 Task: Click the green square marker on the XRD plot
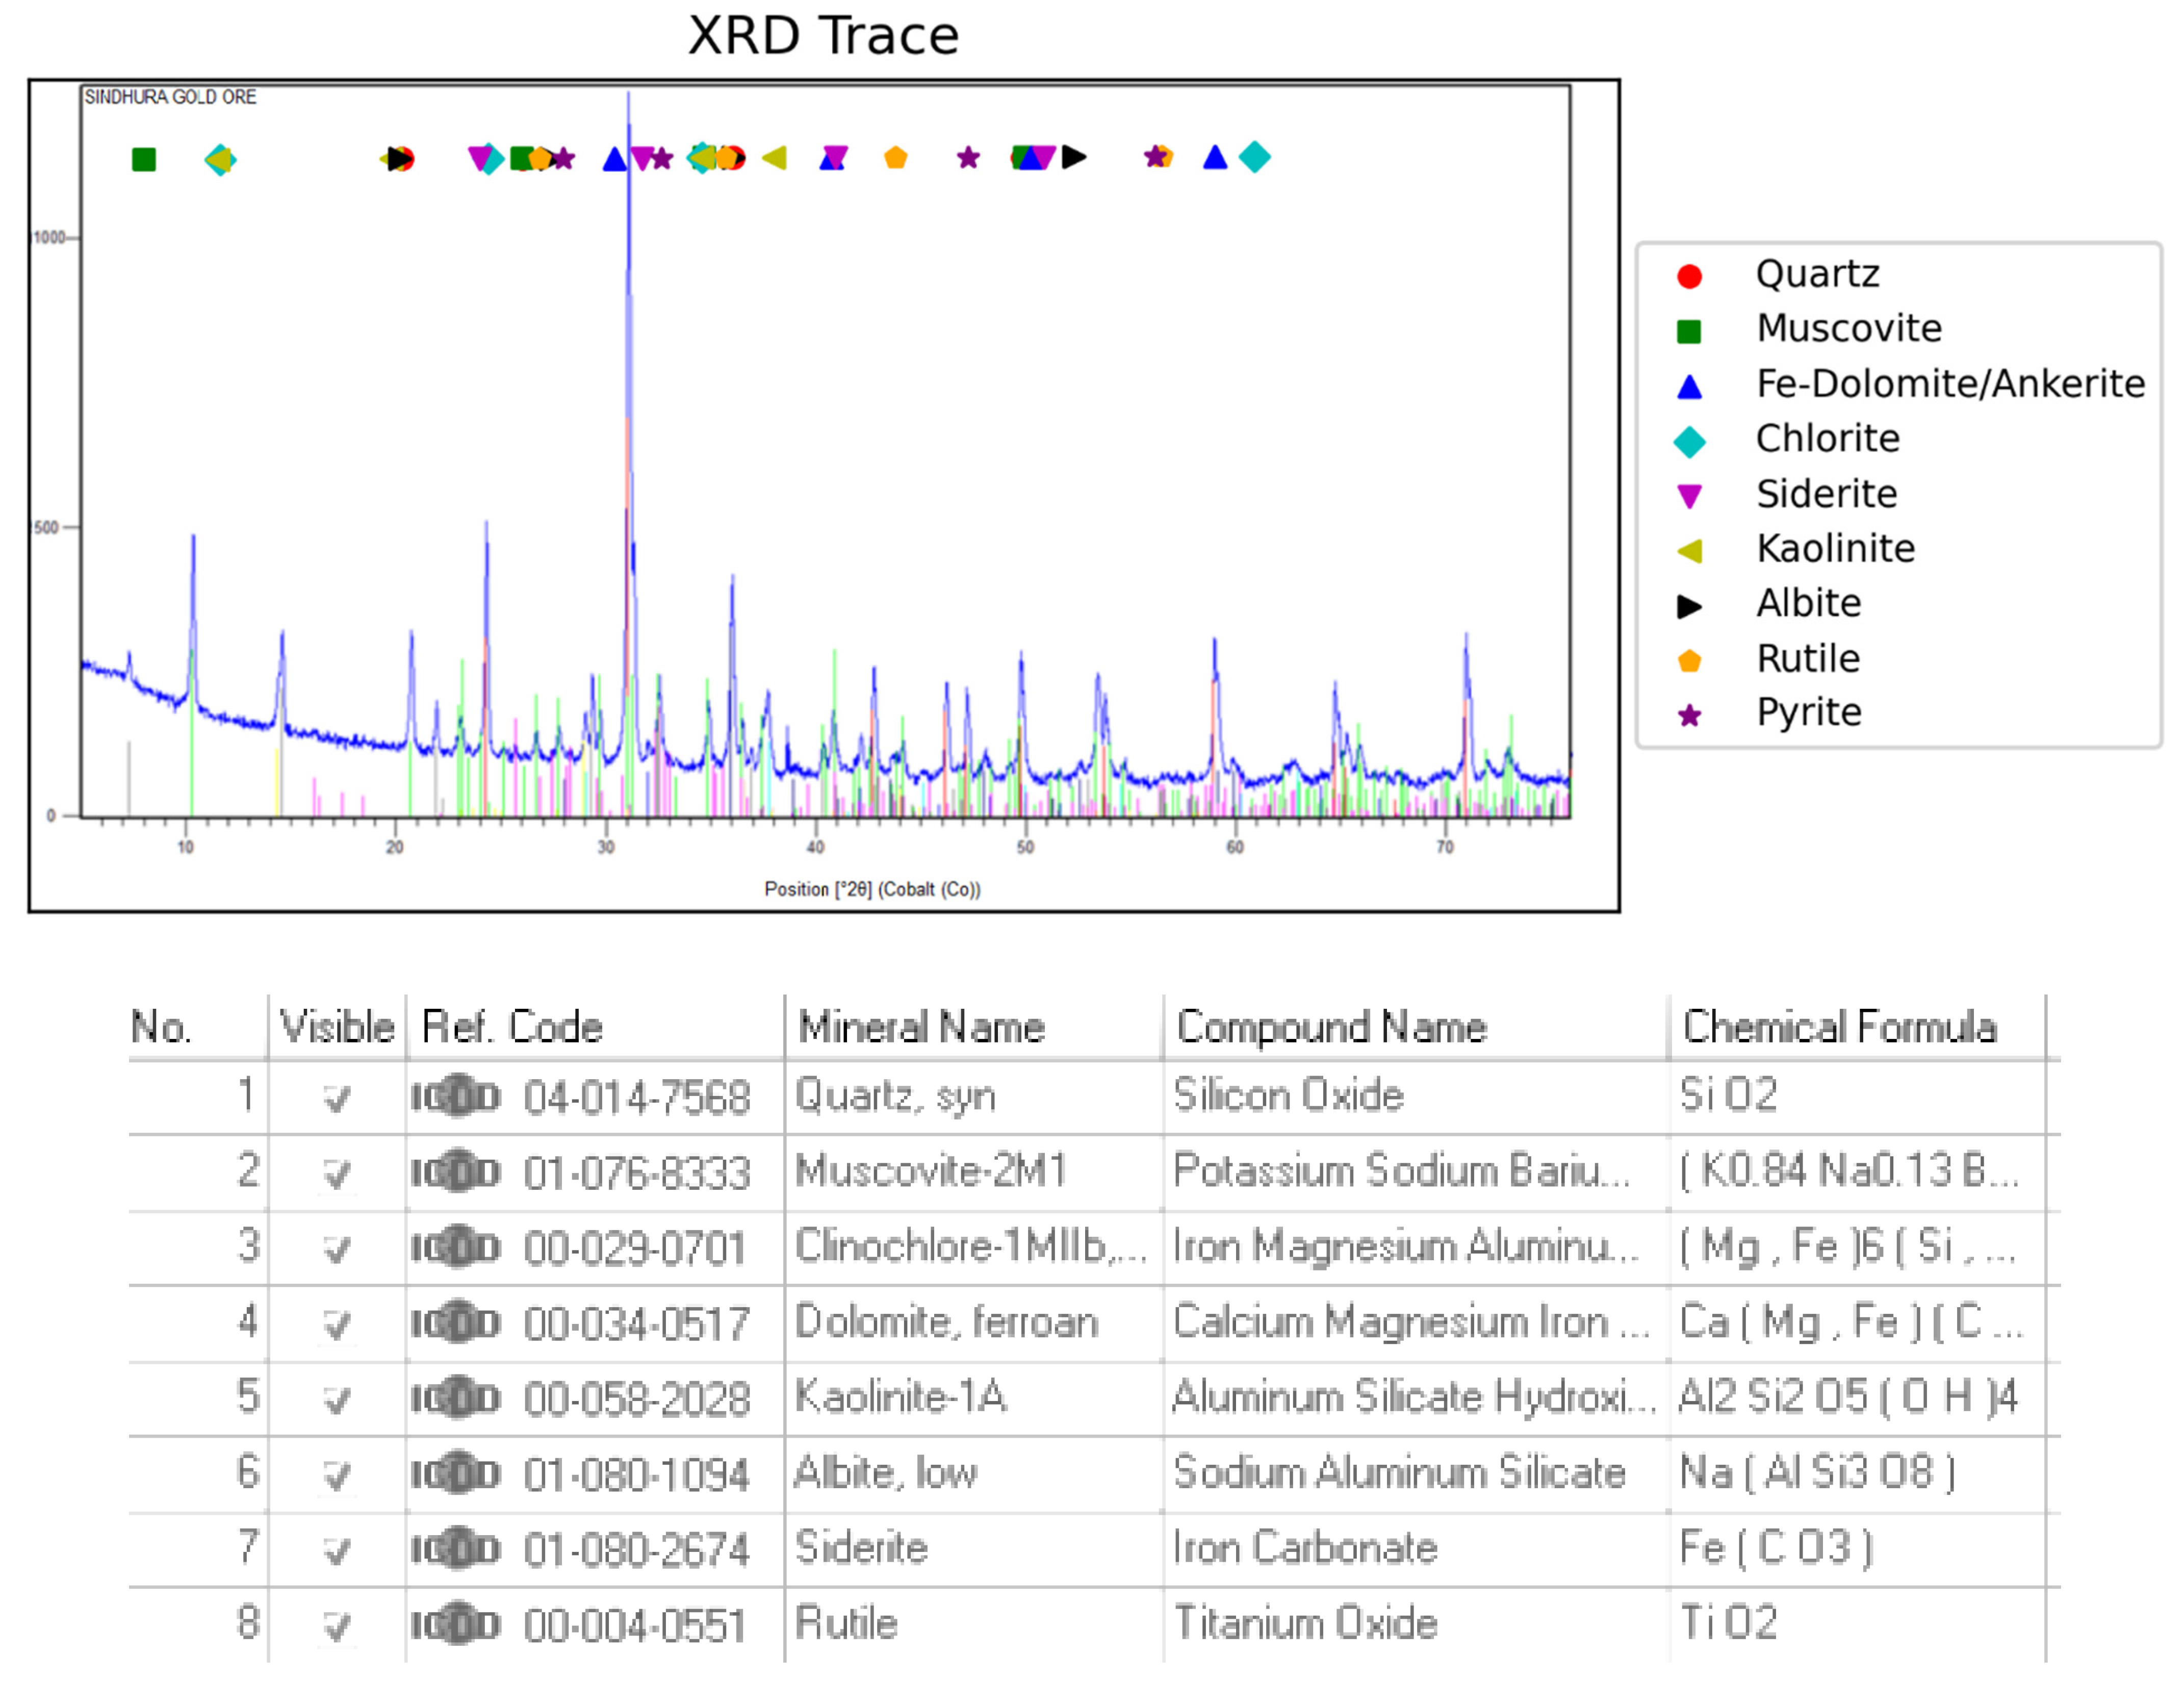click(144, 159)
